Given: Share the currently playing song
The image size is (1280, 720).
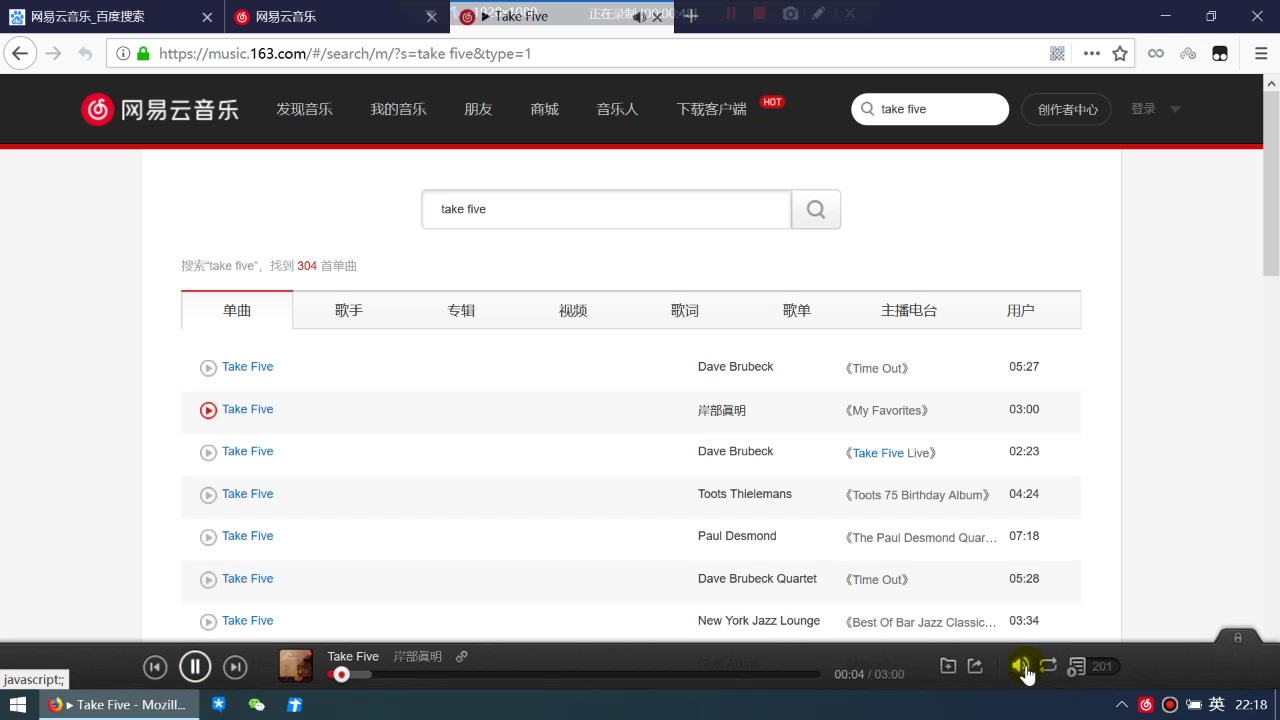Looking at the screenshot, I should 976,666.
